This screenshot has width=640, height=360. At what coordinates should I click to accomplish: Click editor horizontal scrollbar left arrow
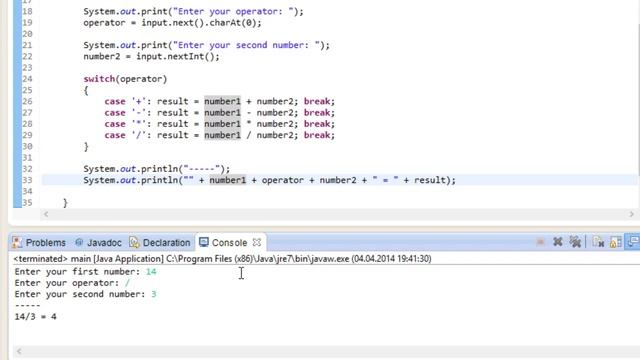(46, 214)
